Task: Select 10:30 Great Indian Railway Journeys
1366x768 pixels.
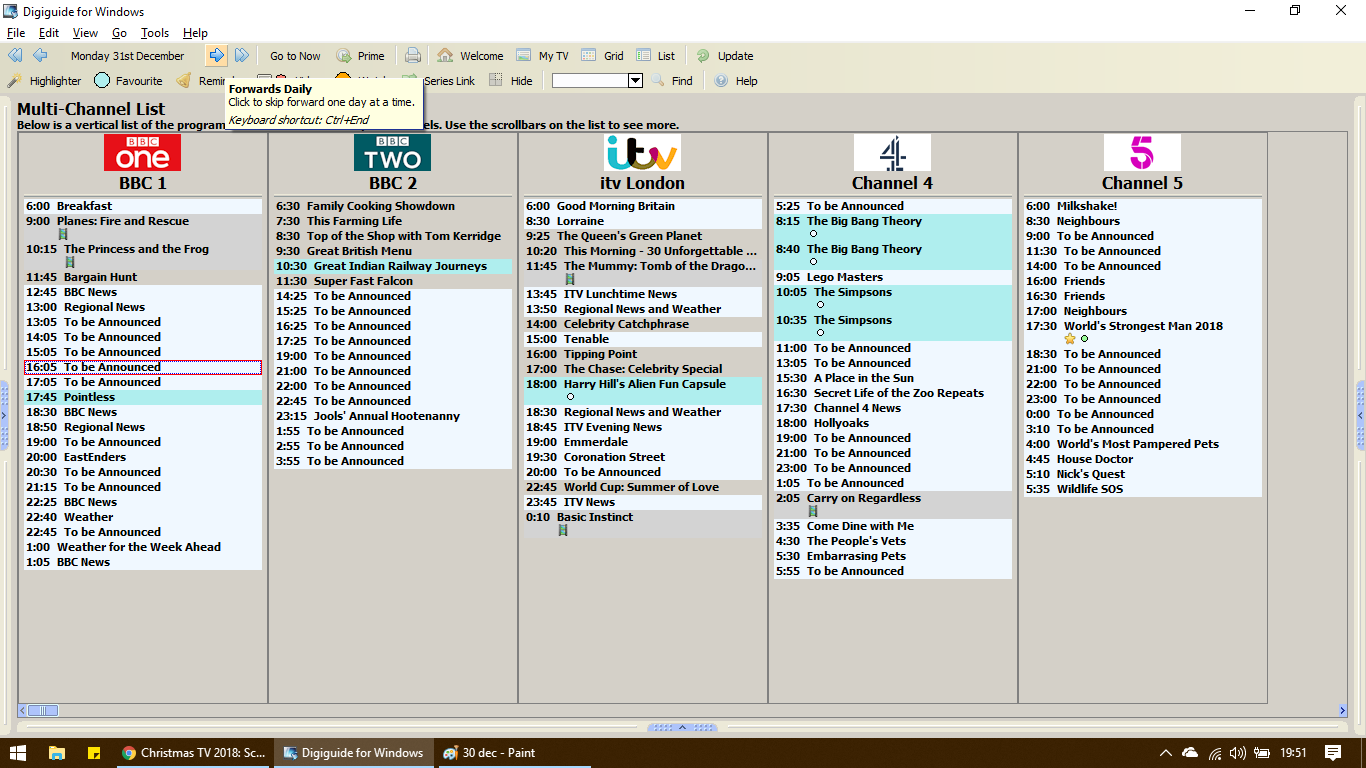Action: (393, 266)
